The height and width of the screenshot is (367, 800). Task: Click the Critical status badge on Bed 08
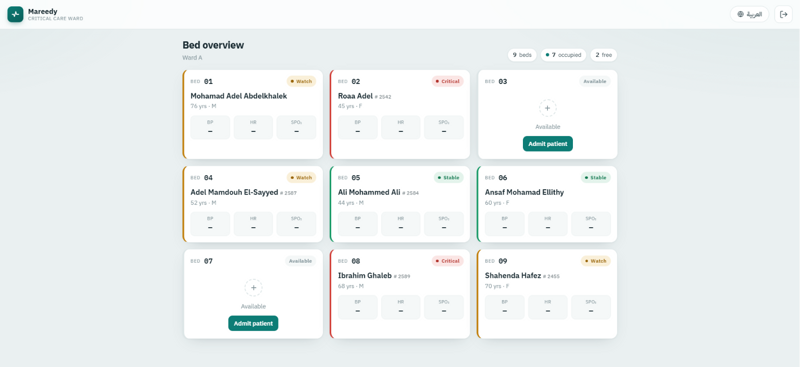click(x=447, y=261)
